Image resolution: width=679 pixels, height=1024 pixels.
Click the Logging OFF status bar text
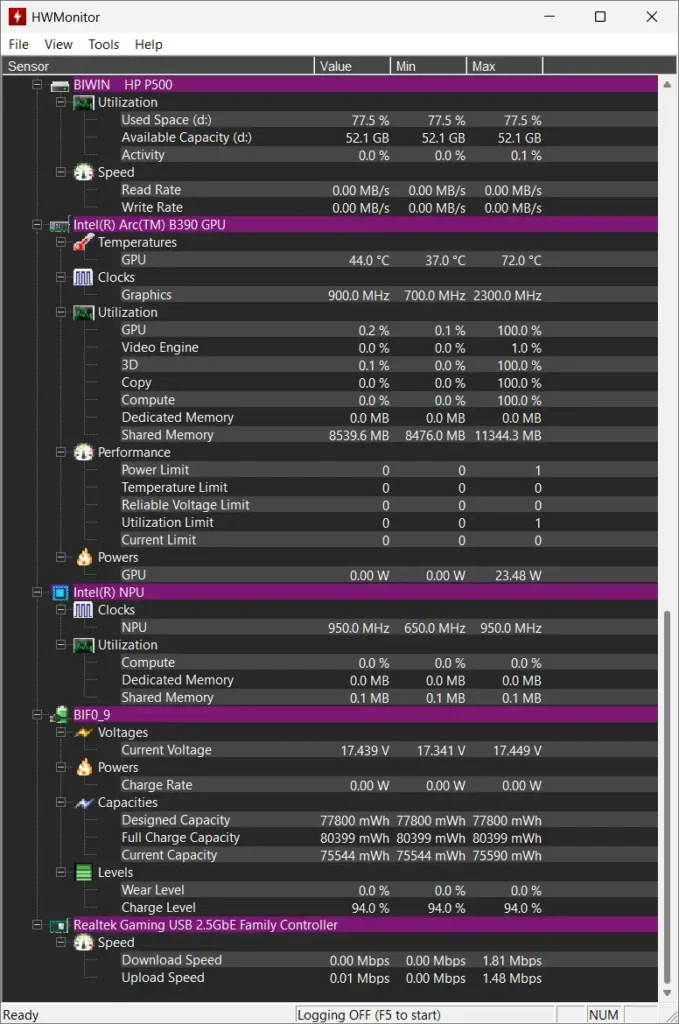(369, 1015)
